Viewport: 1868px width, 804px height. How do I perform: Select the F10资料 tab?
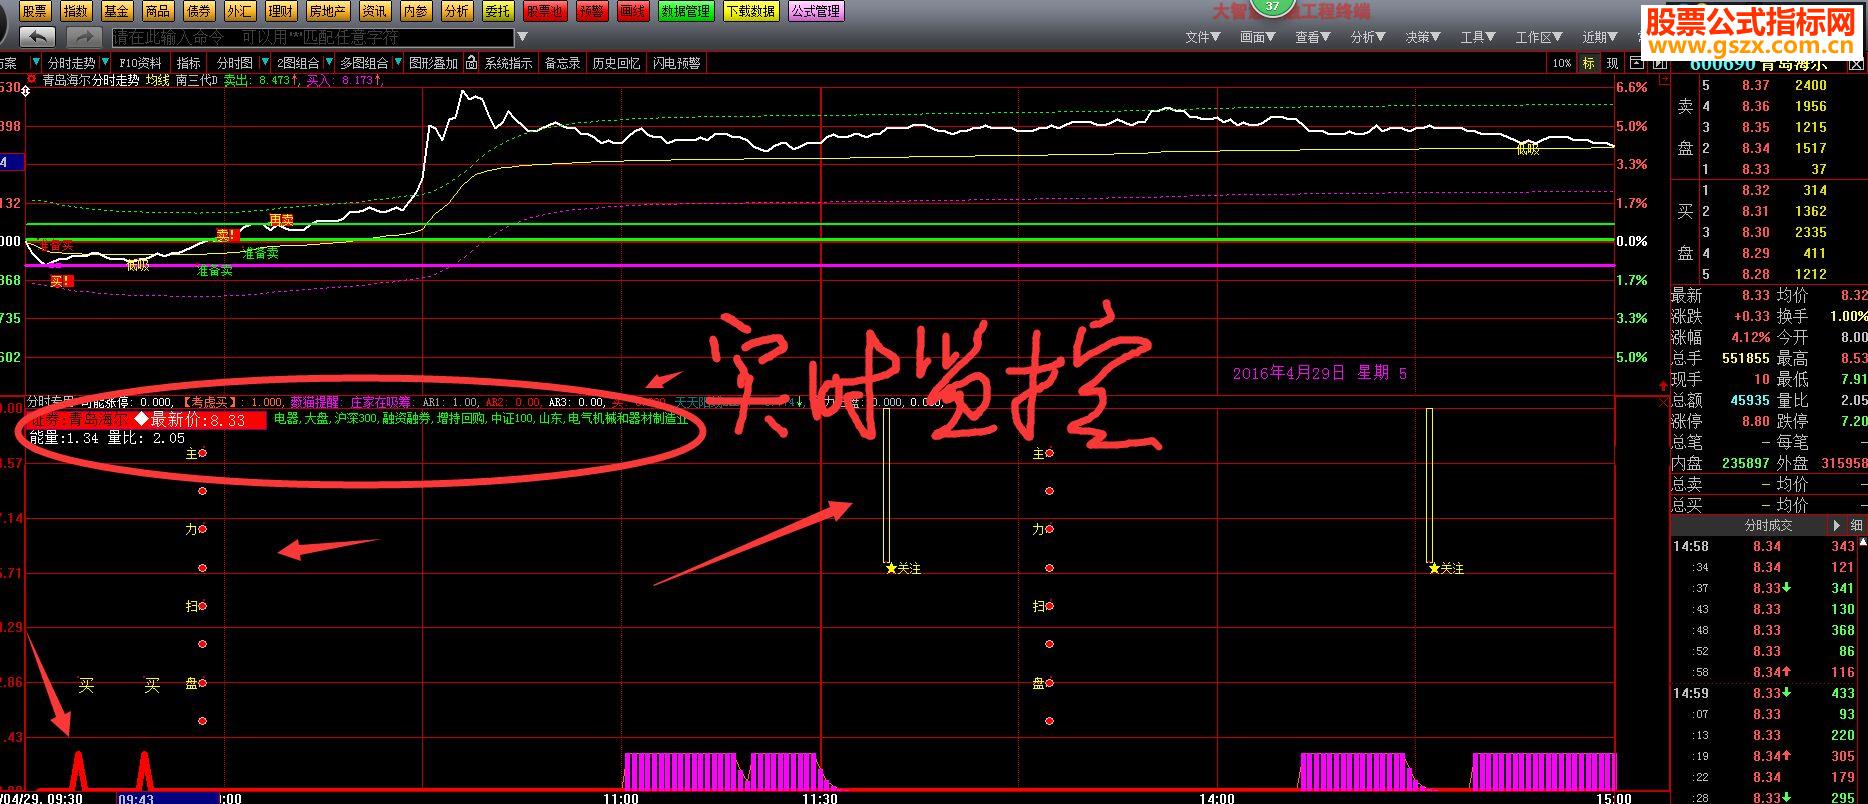[140, 63]
